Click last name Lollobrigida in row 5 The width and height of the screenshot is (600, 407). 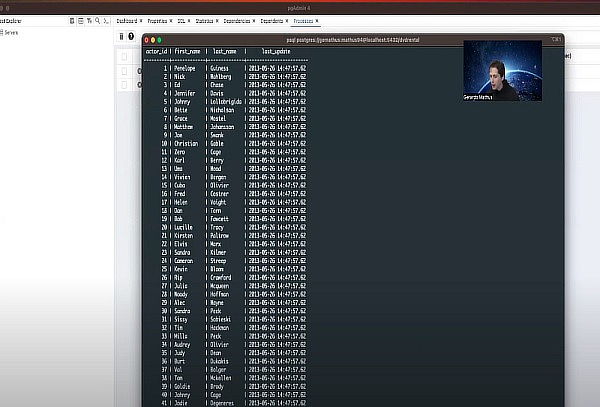click(226, 102)
